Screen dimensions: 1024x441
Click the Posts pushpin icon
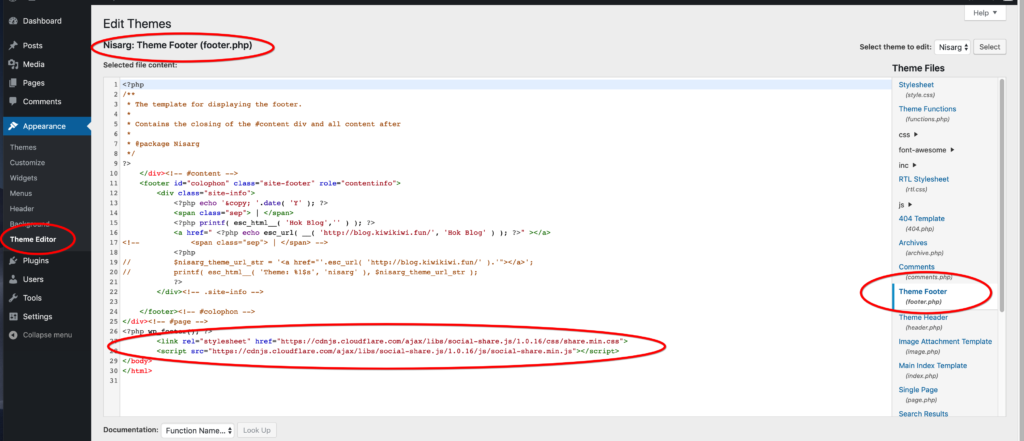tap(13, 46)
